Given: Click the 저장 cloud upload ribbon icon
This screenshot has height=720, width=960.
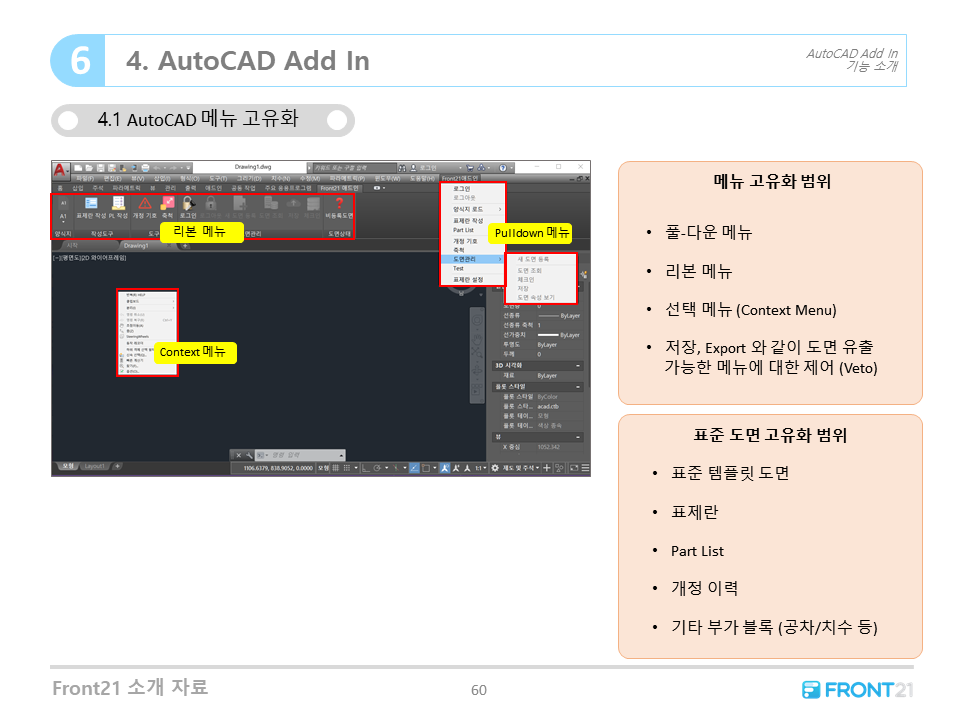Looking at the screenshot, I should click(293, 203).
